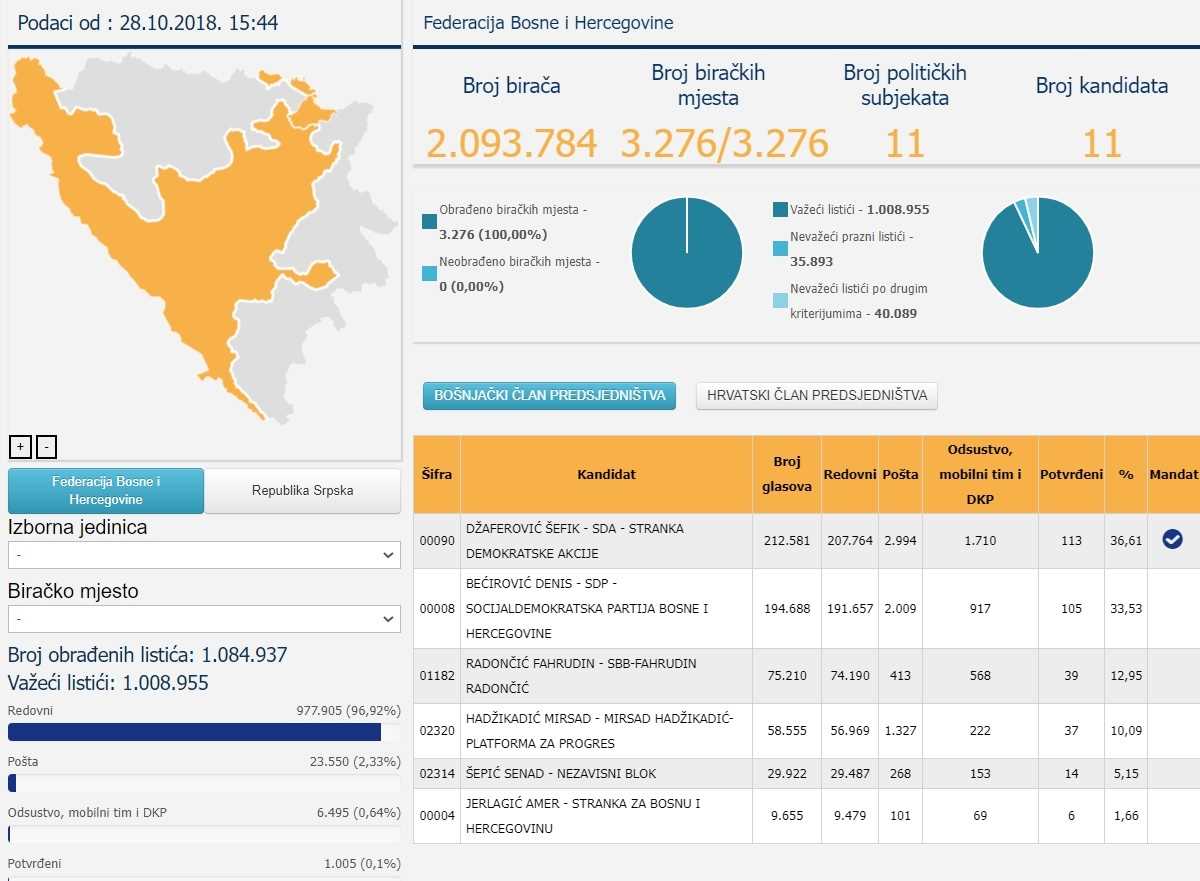Select Bošnjački član Predsjedništva button
This screenshot has height=881, width=1200.
549,396
